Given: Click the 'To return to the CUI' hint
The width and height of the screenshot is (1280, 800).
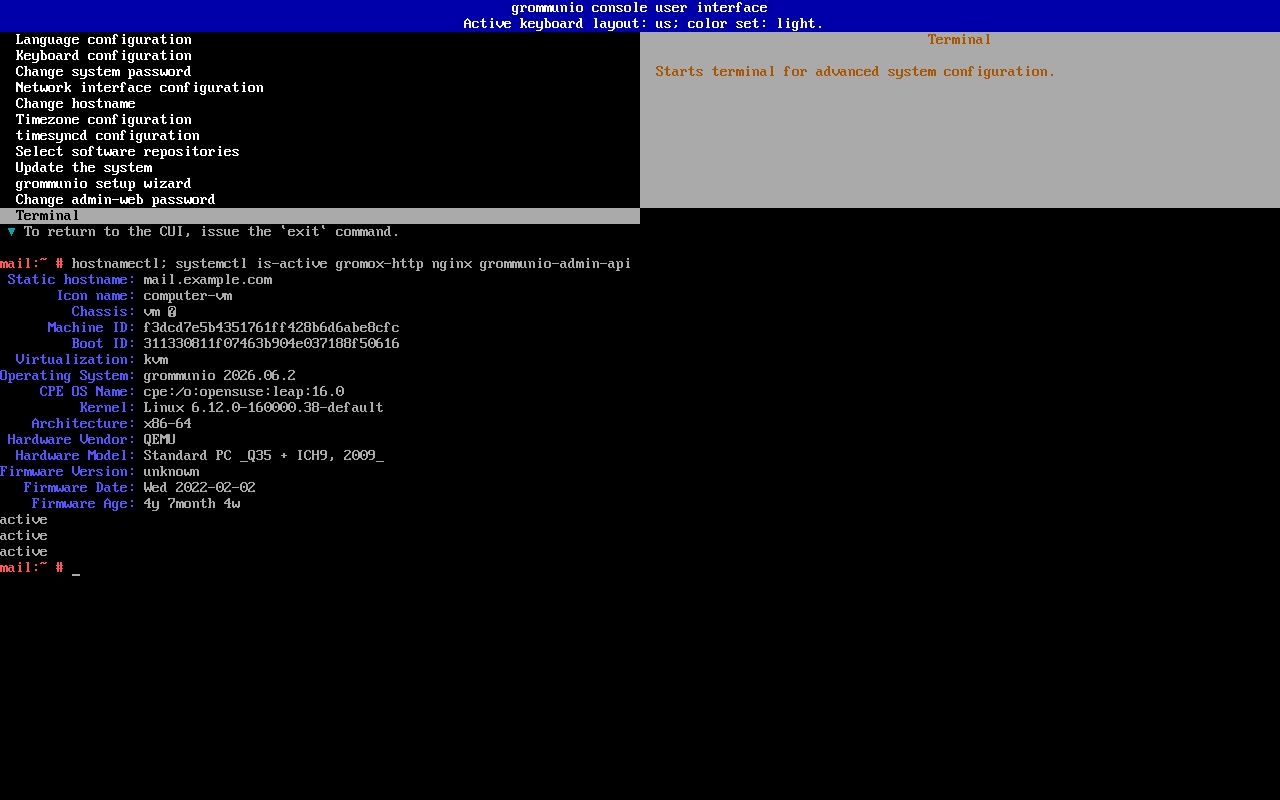Looking at the screenshot, I should [211, 232].
